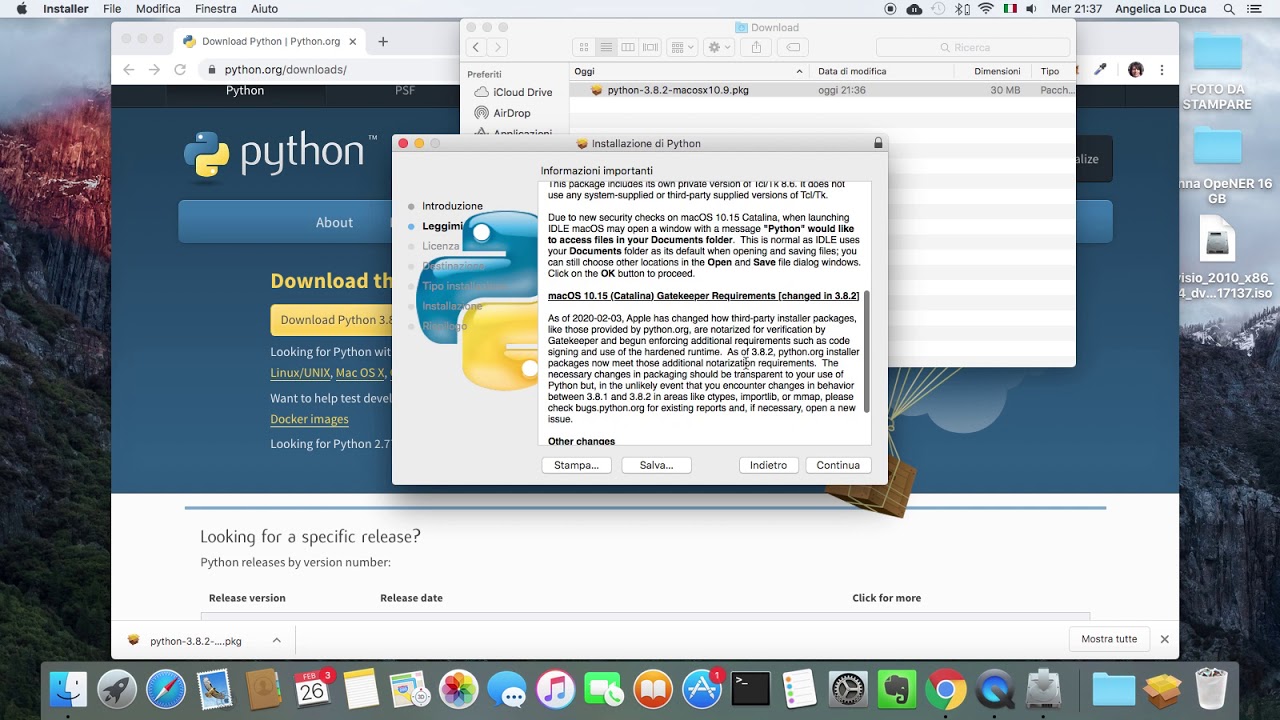Screen dimensions: 1280x720
Task: Select python-3.8.2-macosx10.9.pkg in Finder
Action: click(x=677, y=90)
